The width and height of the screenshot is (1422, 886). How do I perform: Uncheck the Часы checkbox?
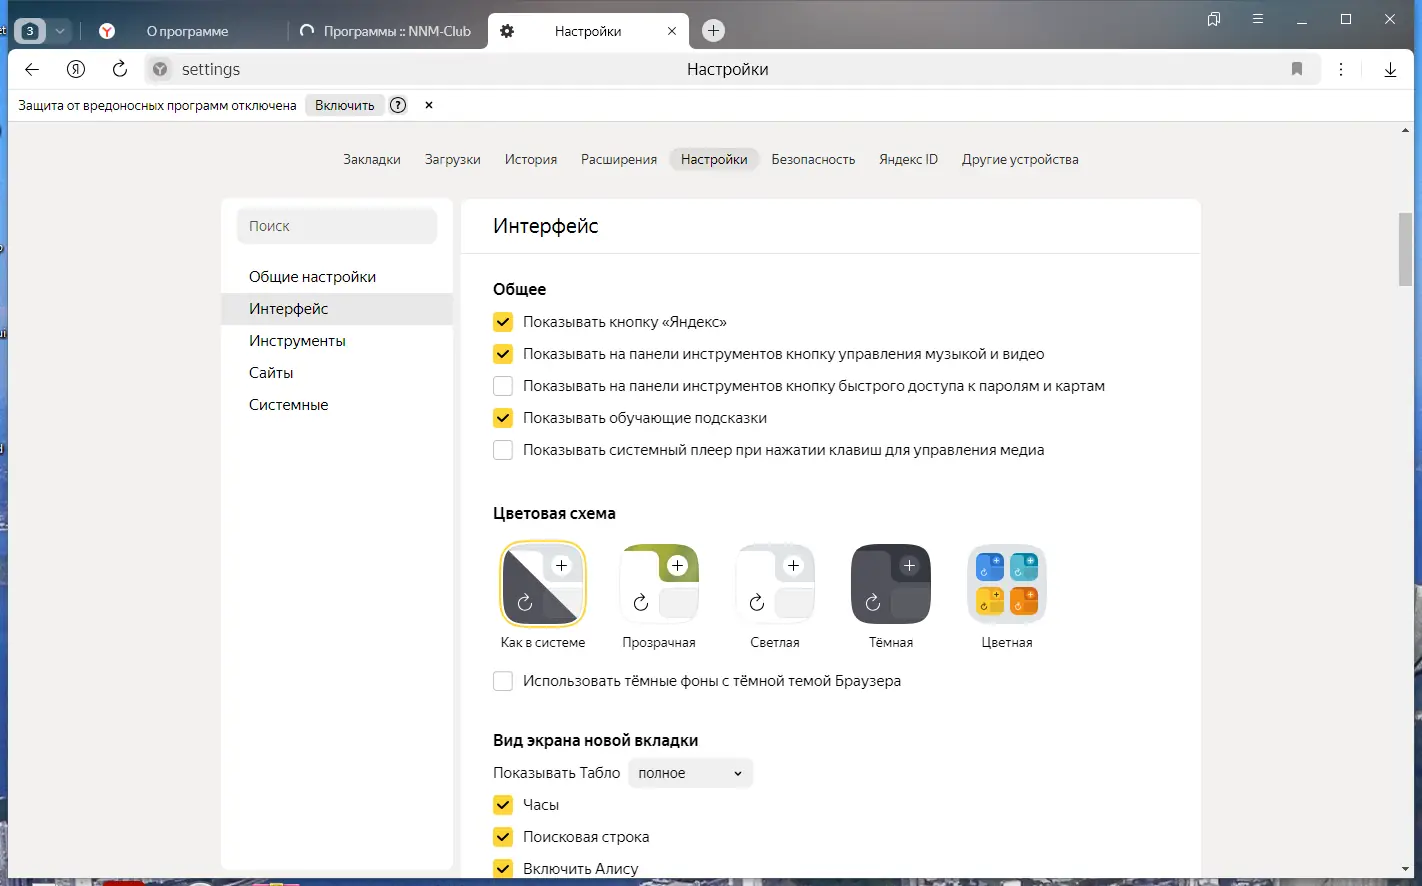click(503, 805)
